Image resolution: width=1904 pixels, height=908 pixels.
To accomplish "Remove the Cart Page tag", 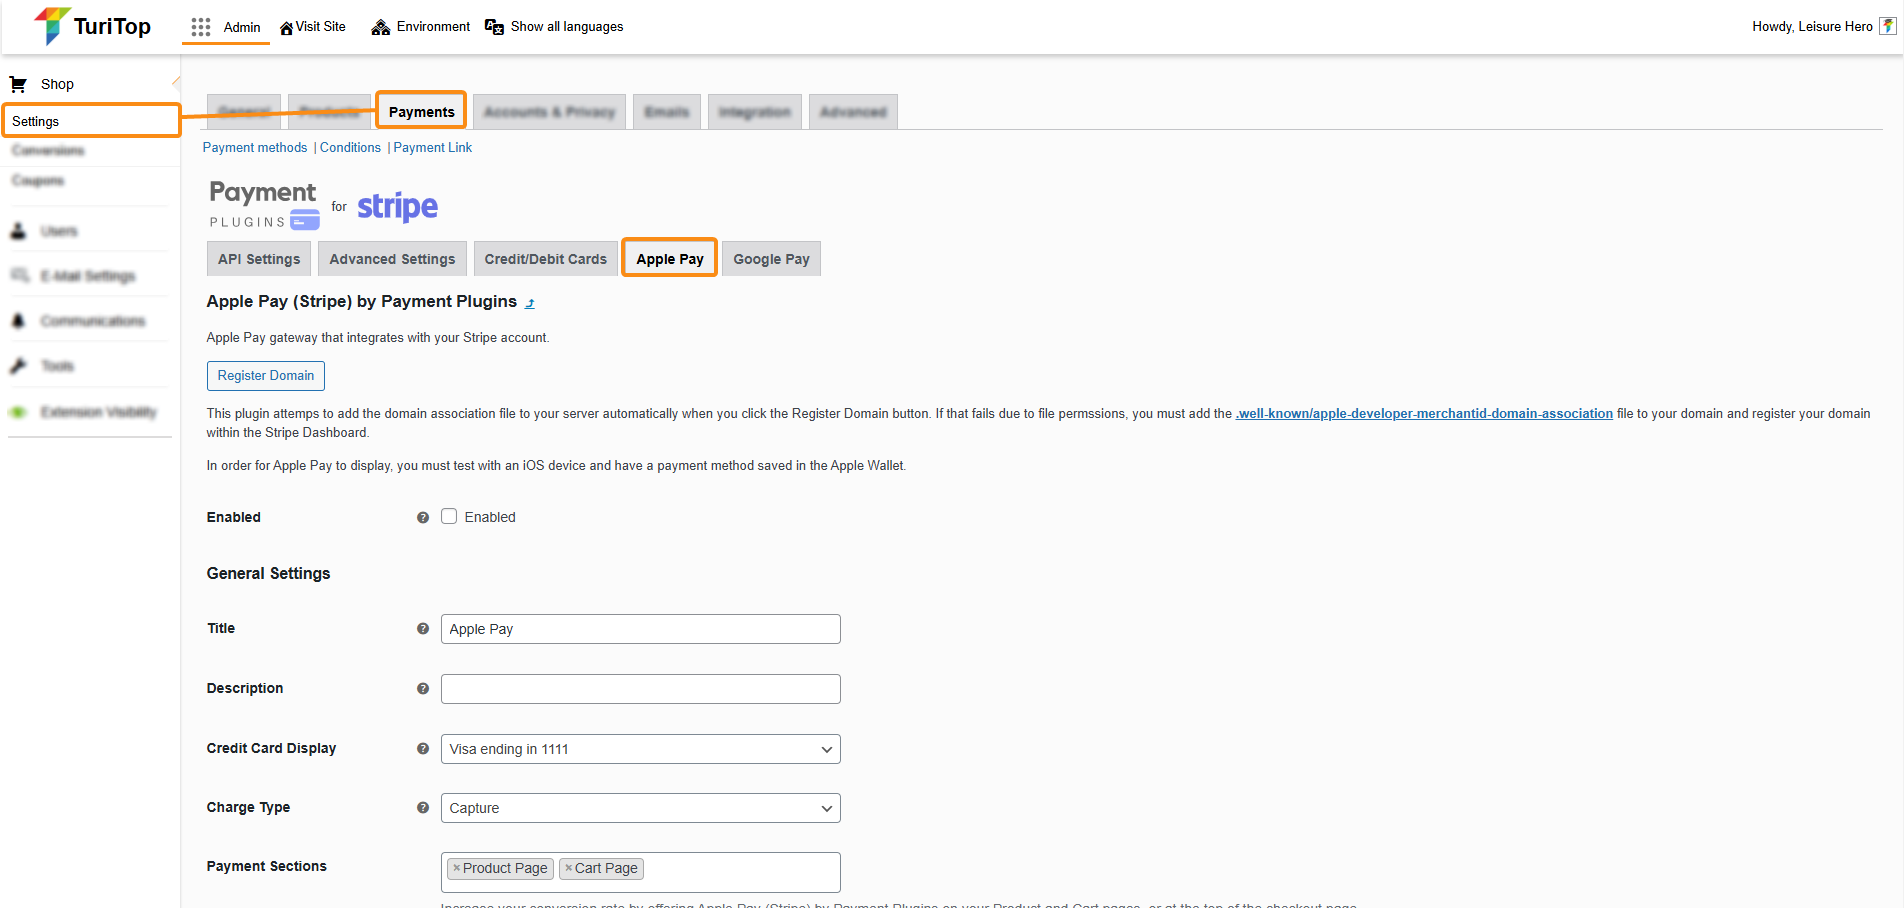I will pos(568,868).
